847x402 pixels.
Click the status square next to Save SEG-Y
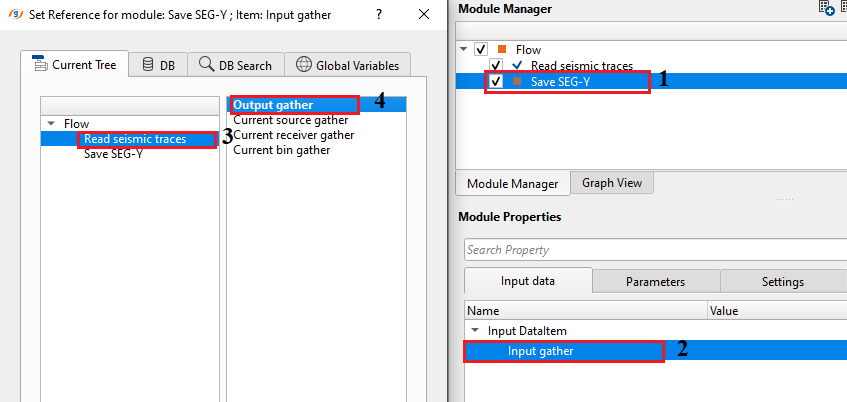[x=517, y=82]
